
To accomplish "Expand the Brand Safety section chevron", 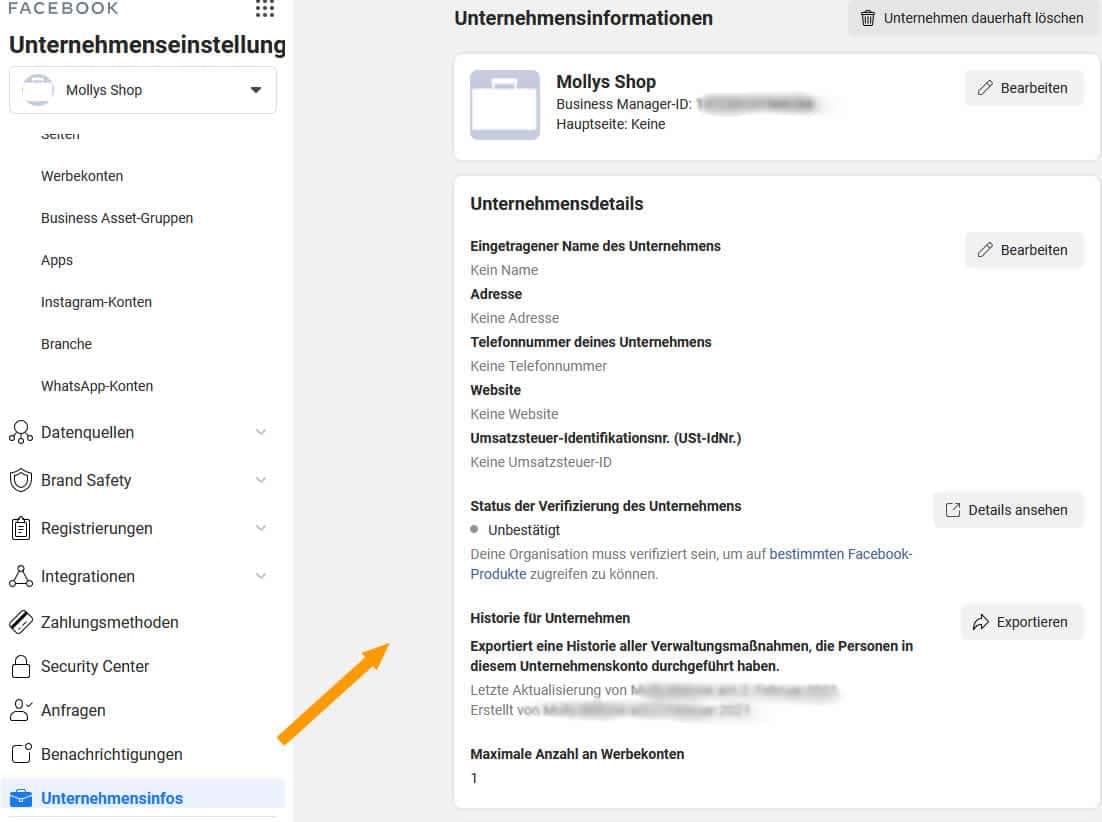I will 261,480.
